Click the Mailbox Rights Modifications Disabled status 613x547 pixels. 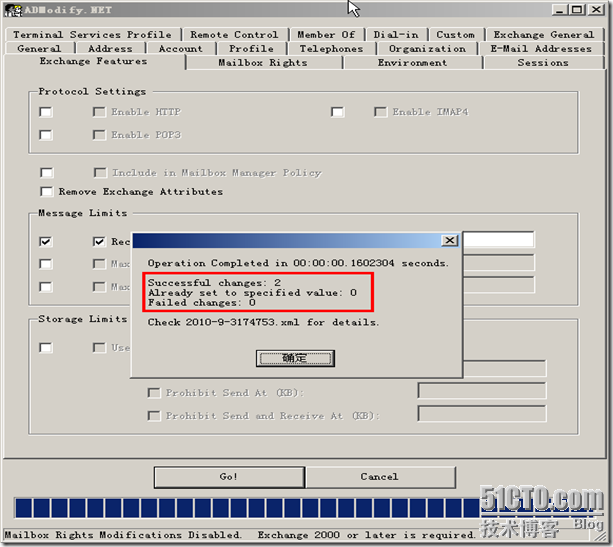click(x=123, y=535)
